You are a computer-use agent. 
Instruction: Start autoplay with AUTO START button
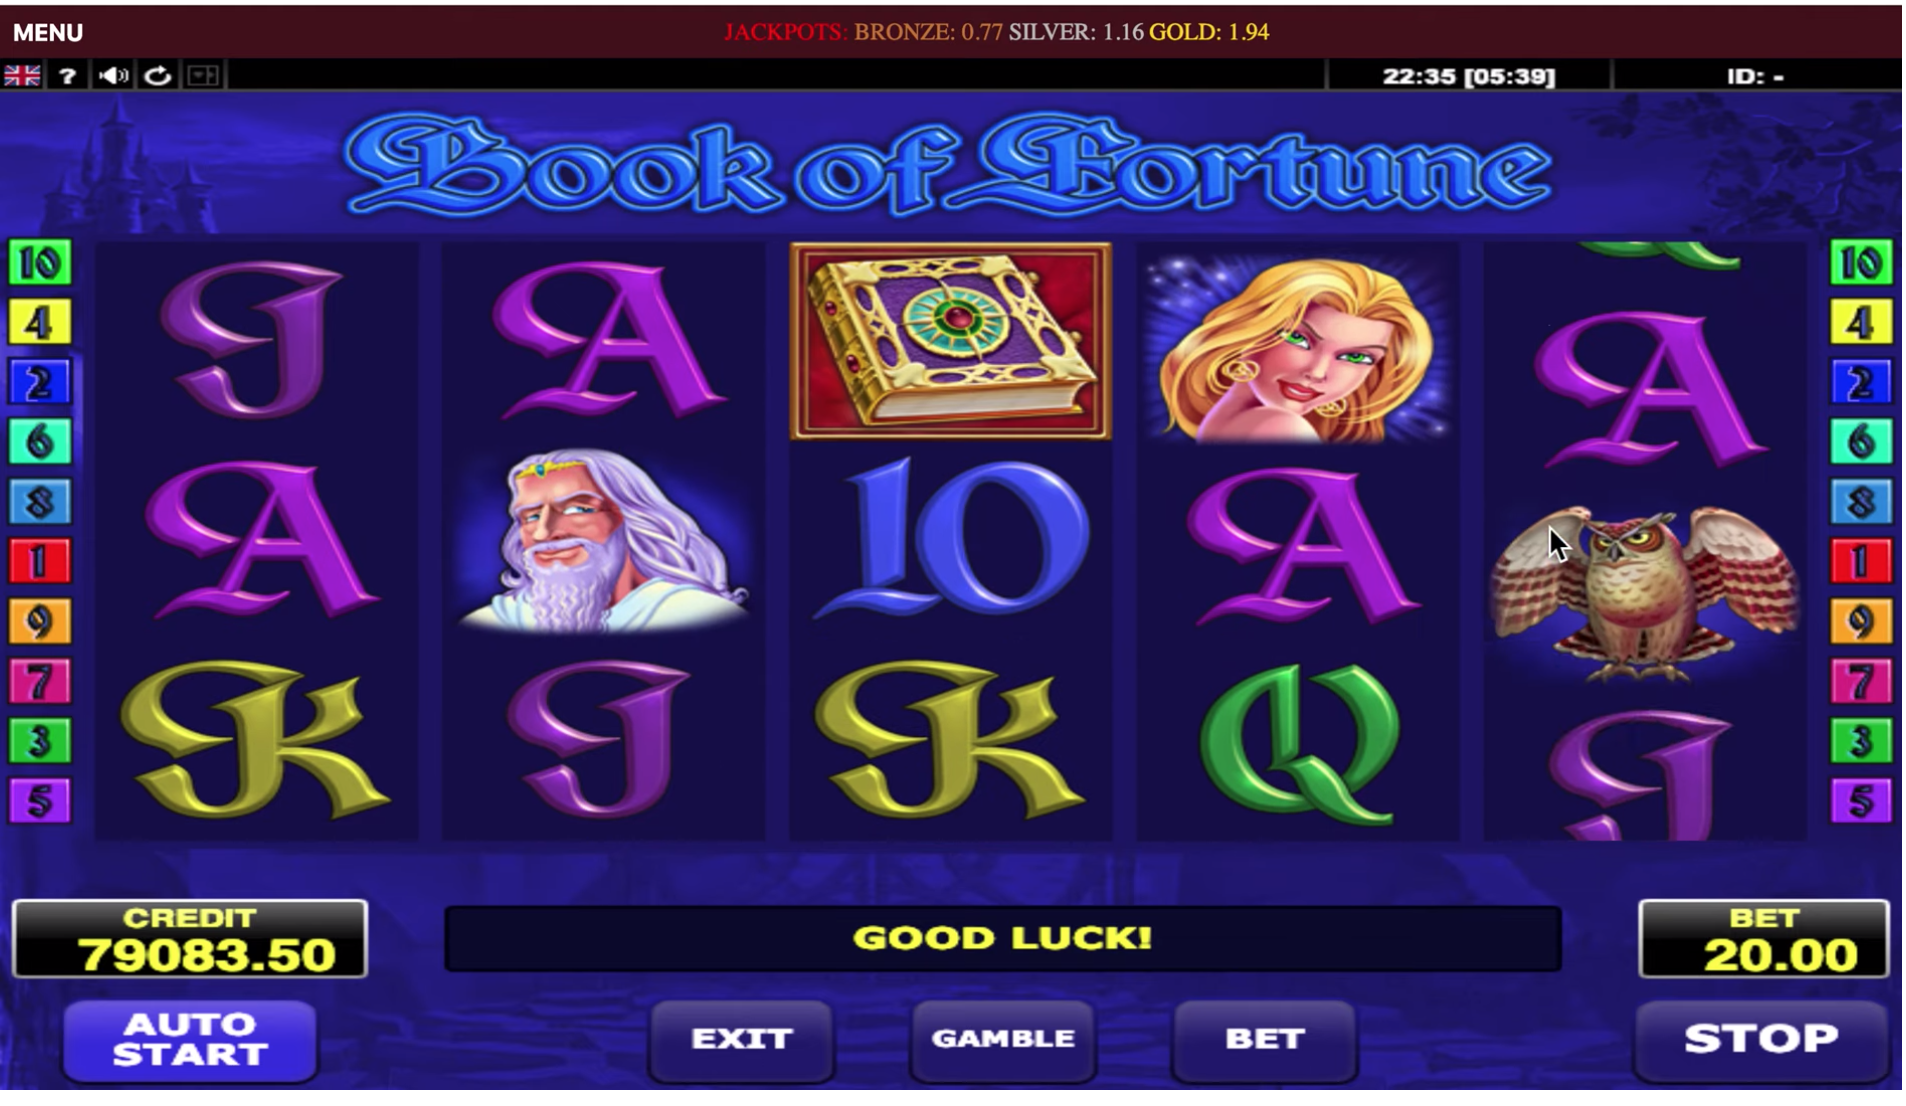(190, 1040)
